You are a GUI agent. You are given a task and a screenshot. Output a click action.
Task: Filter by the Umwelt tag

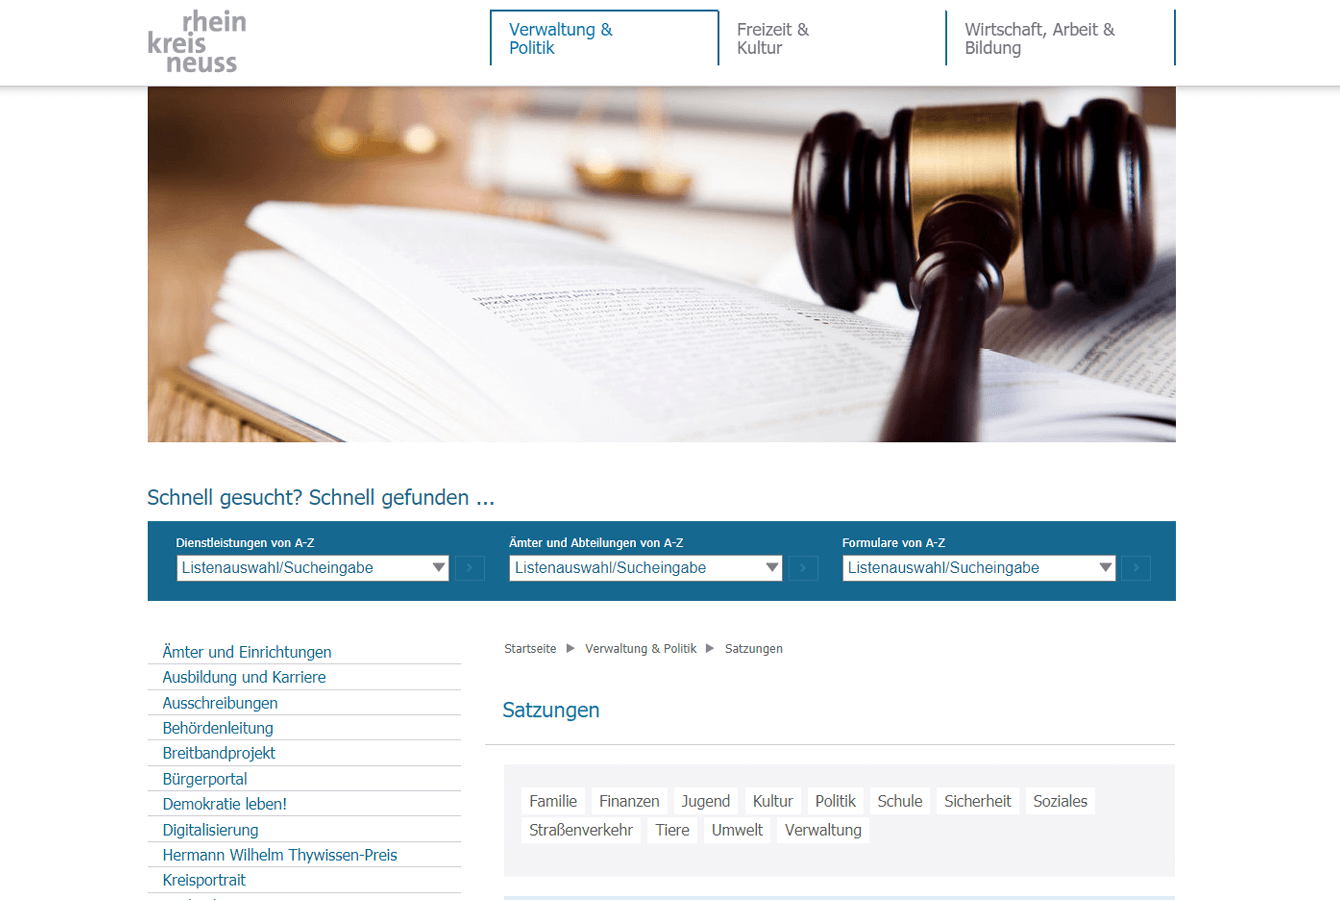[737, 830]
